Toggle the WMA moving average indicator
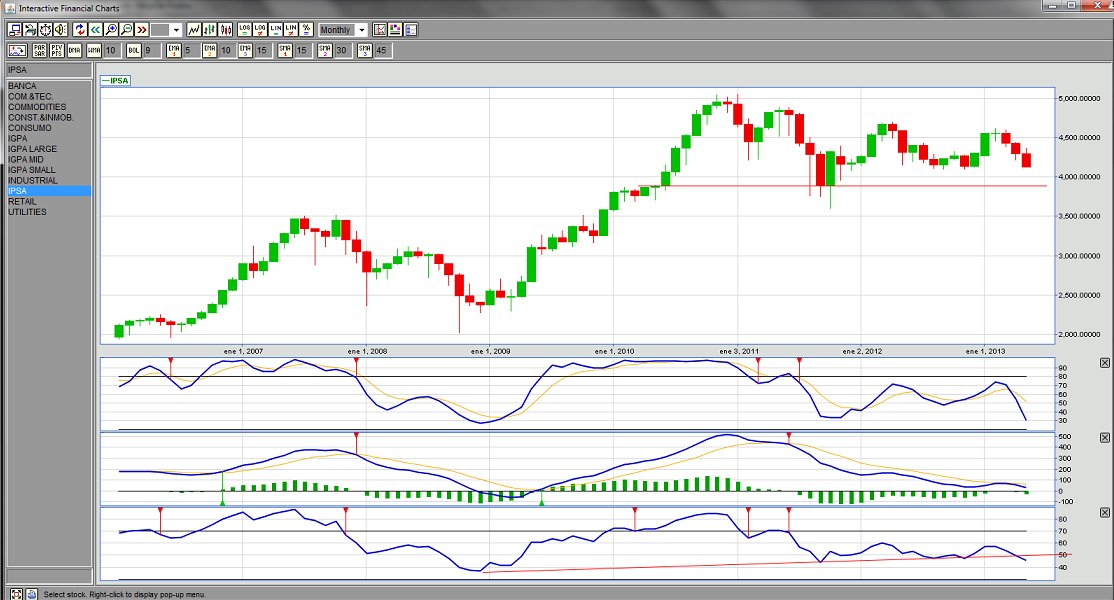 (x=94, y=50)
